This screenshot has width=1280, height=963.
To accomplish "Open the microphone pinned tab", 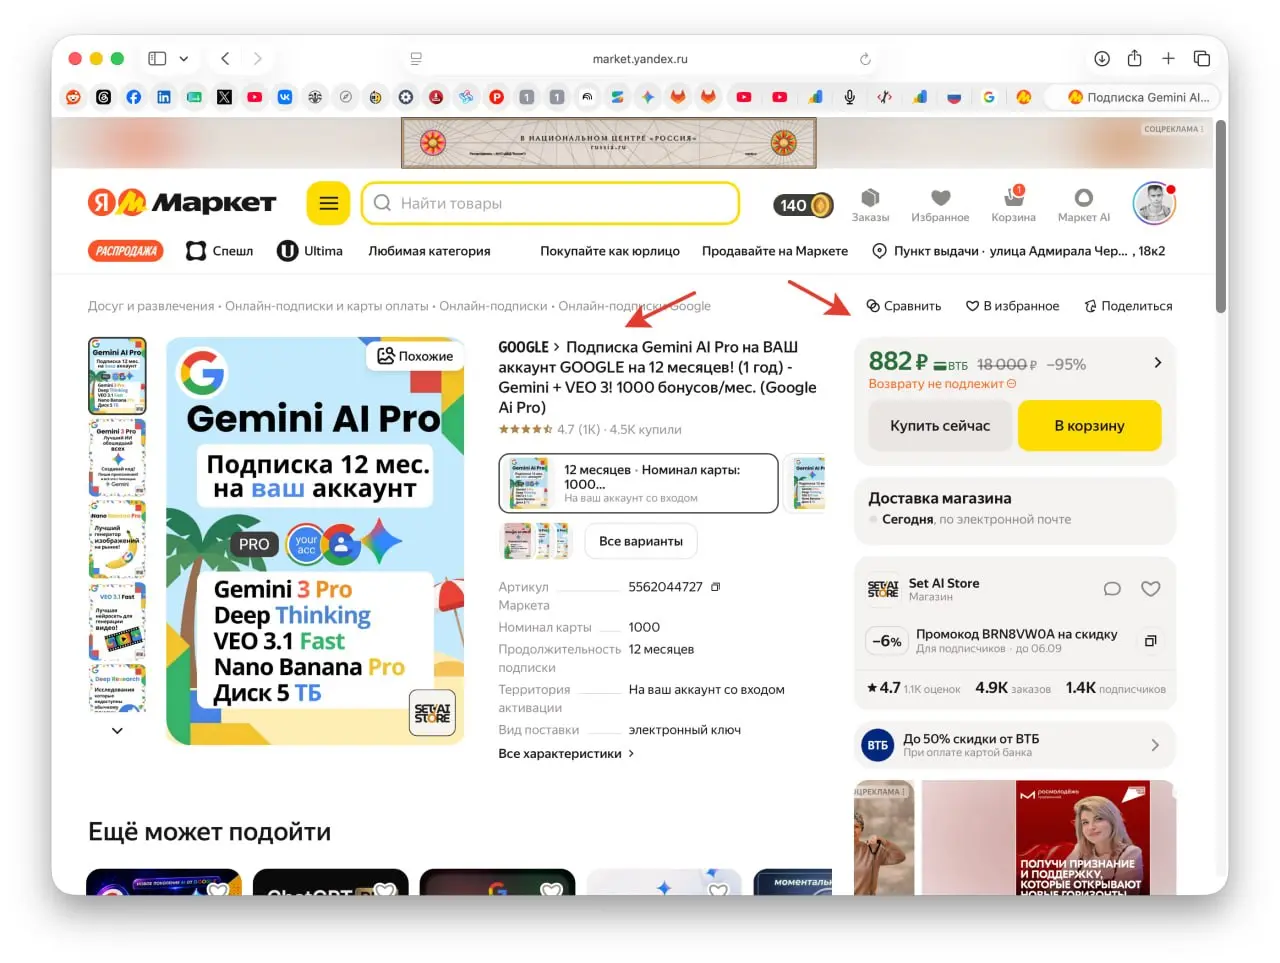I will (x=849, y=97).
